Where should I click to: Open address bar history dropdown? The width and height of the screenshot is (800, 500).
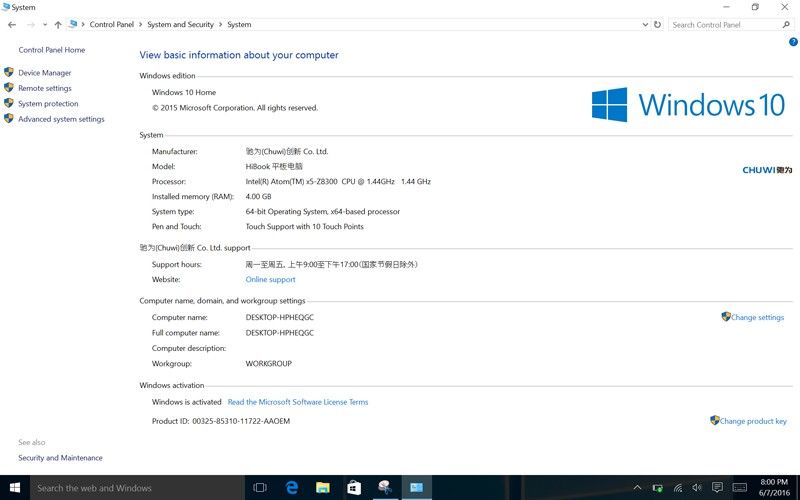pos(645,24)
